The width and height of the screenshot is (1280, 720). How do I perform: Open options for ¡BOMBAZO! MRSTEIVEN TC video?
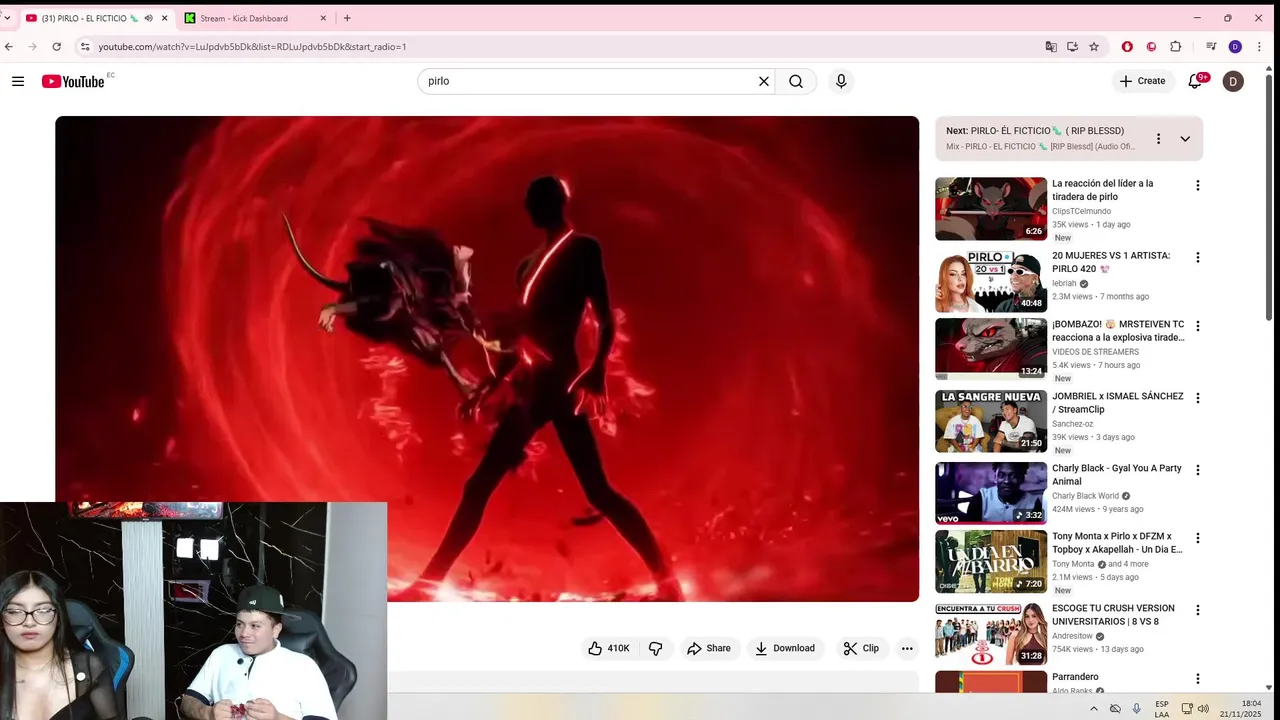click(x=1197, y=325)
